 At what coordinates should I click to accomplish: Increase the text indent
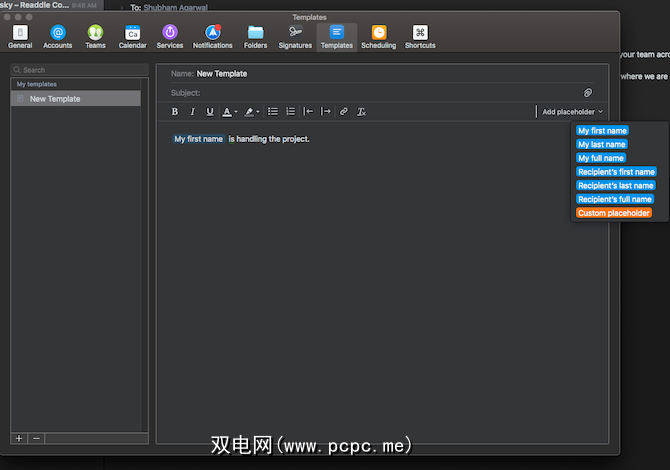pos(326,112)
